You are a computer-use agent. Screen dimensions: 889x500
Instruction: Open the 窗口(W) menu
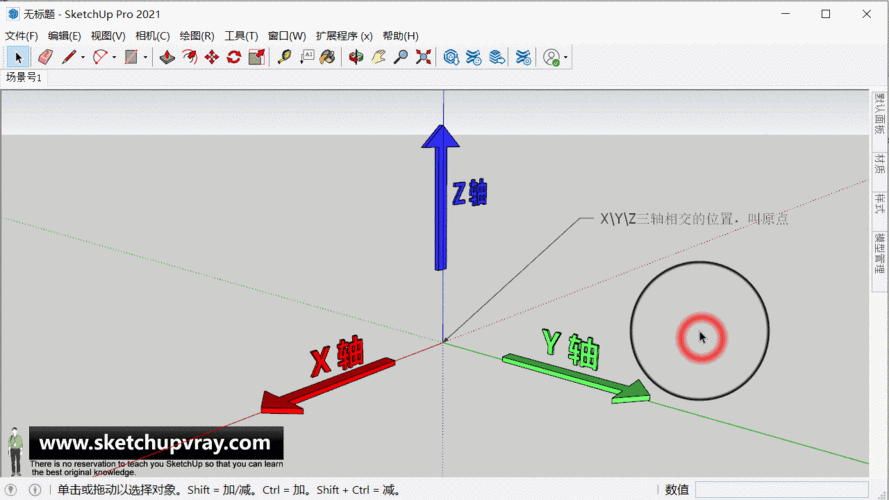click(x=287, y=36)
